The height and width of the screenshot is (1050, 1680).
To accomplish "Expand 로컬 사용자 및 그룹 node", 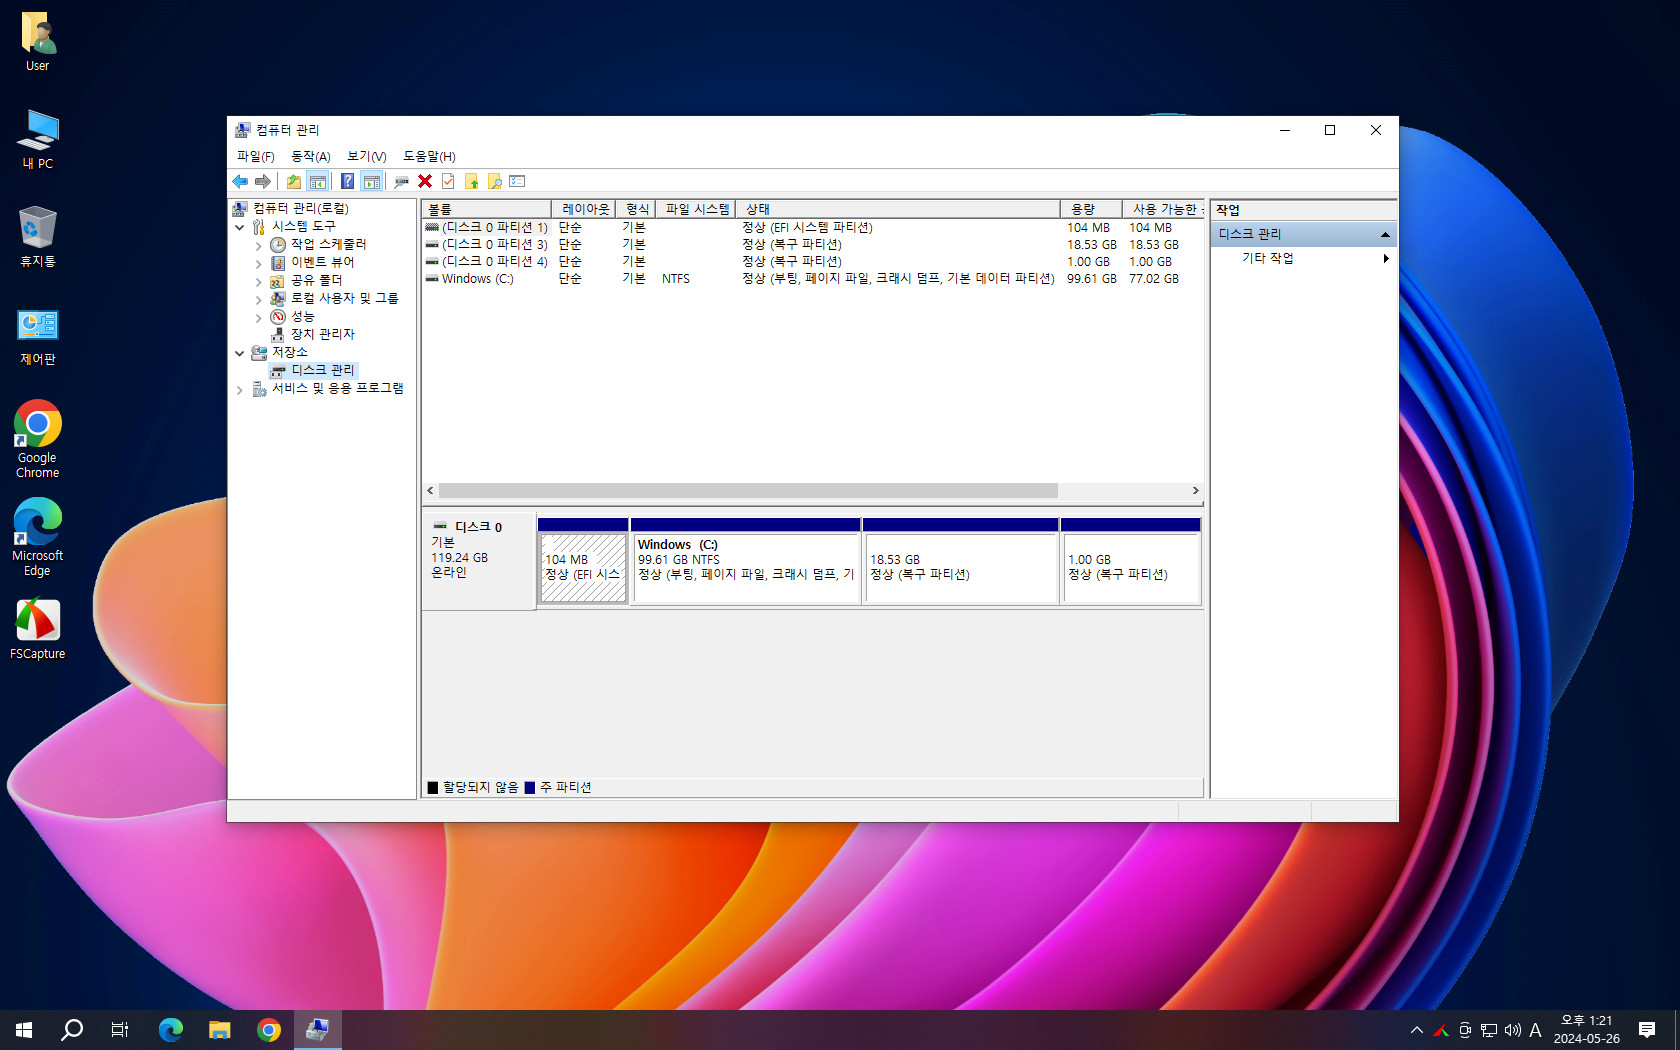I will (258, 299).
